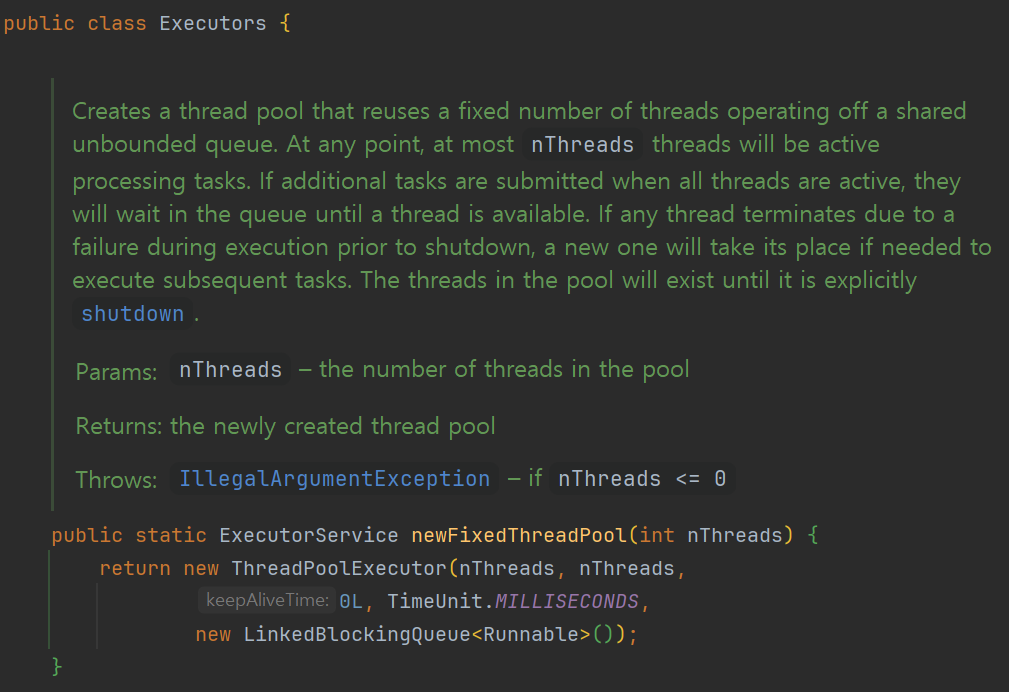This screenshot has height=692, width=1009.
Task: Click the keepAliveTime parameter name hint
Action: (x=267, y=600)
